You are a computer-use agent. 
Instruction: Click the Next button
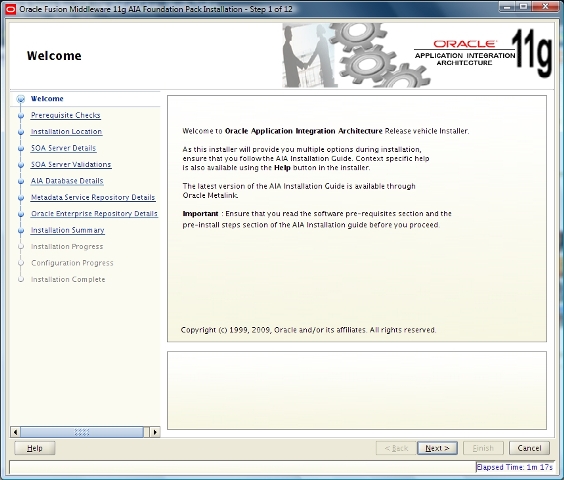click(x=437, y=448)
